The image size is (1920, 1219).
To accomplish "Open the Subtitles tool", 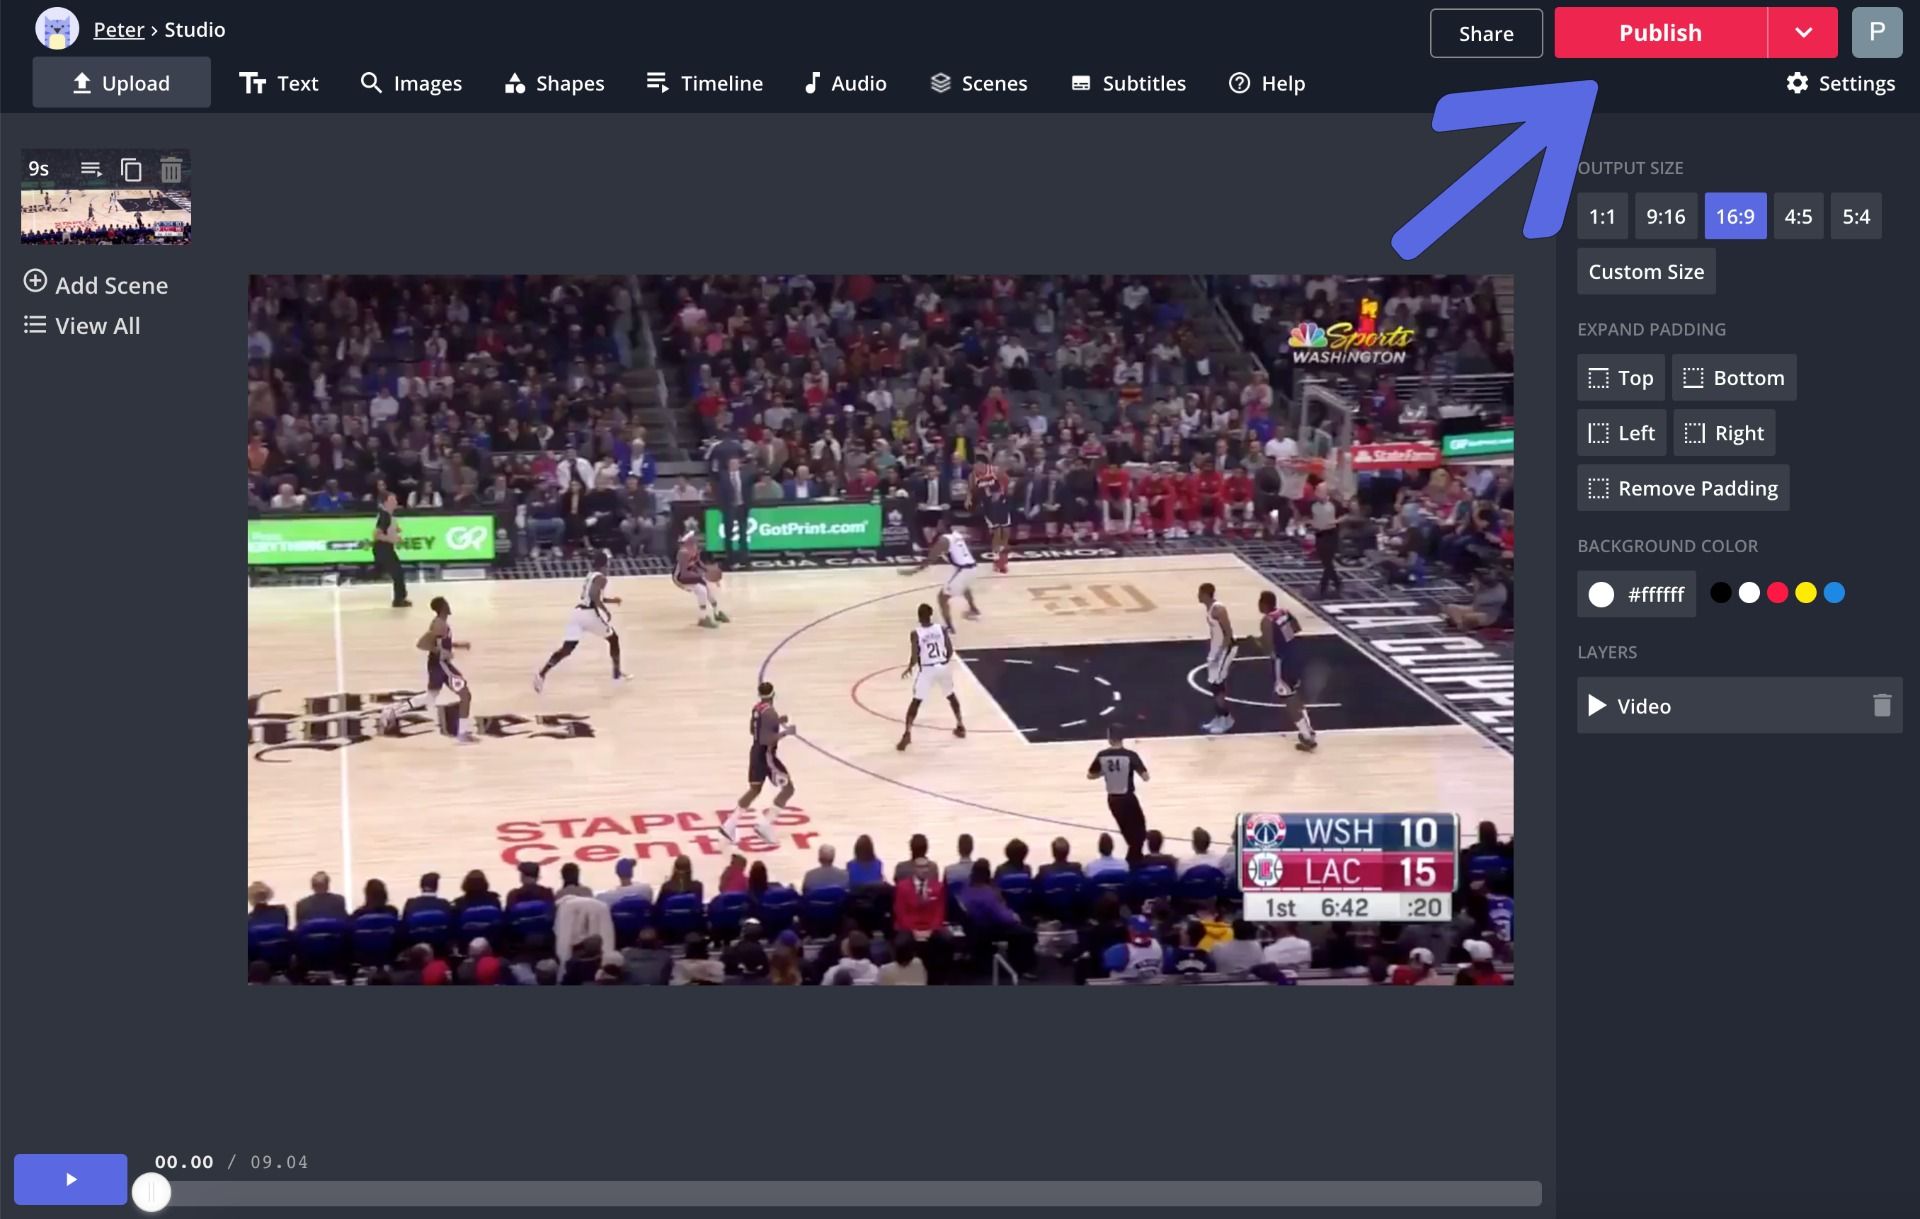I will (1128, 83).
